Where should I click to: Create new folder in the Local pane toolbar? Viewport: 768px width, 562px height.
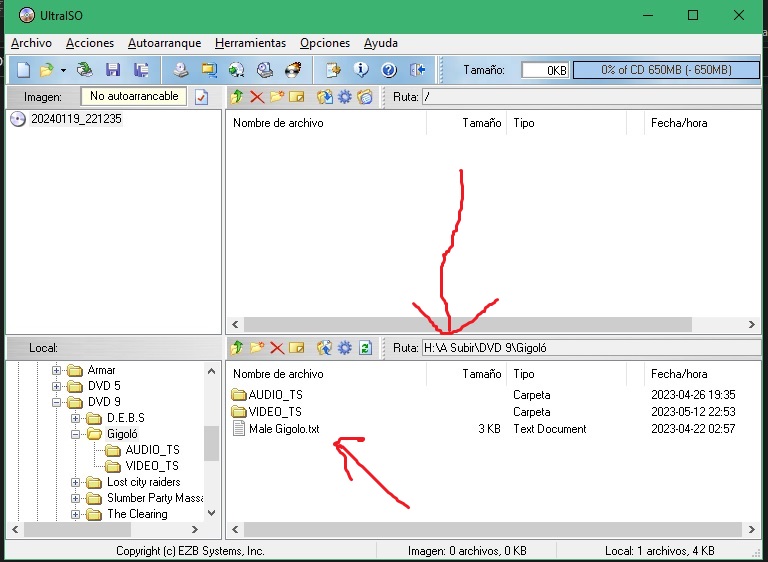[257, 348]
